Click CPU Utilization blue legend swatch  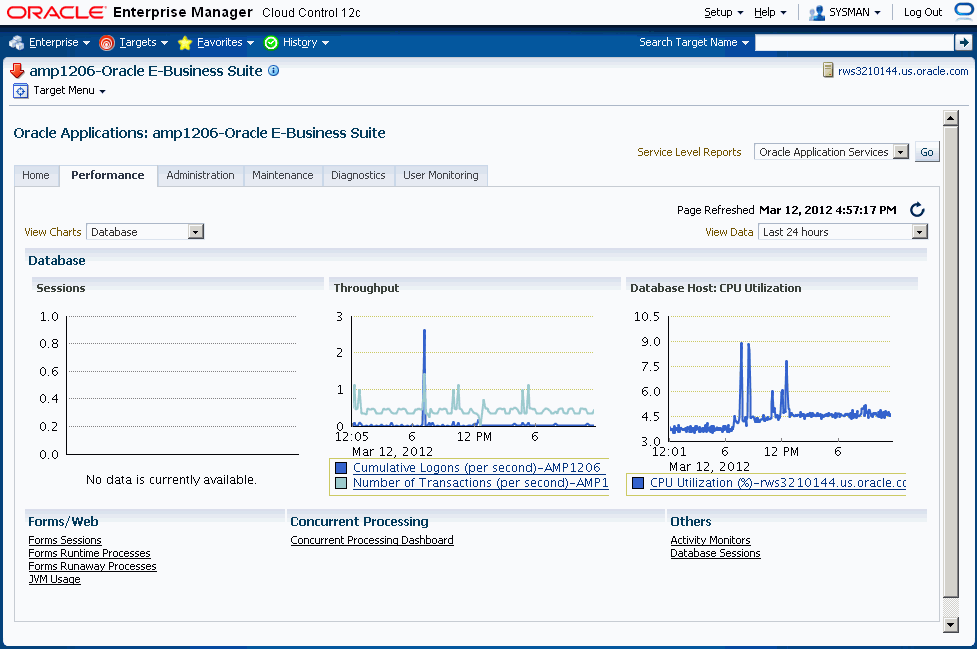click(638, 483)
